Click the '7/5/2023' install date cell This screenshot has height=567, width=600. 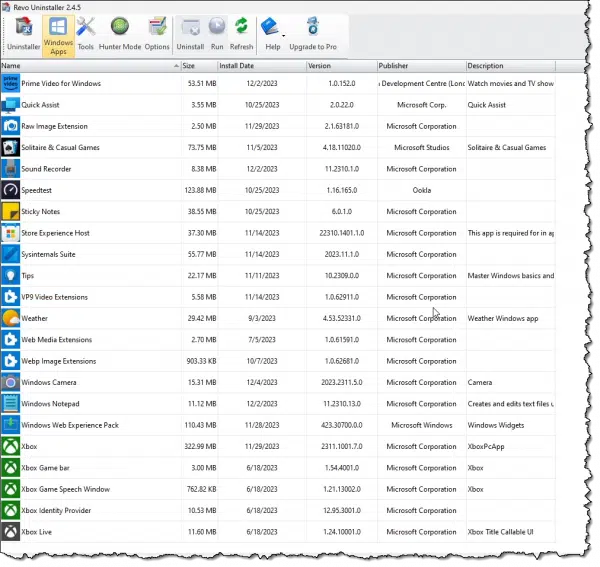coord(262,340)
